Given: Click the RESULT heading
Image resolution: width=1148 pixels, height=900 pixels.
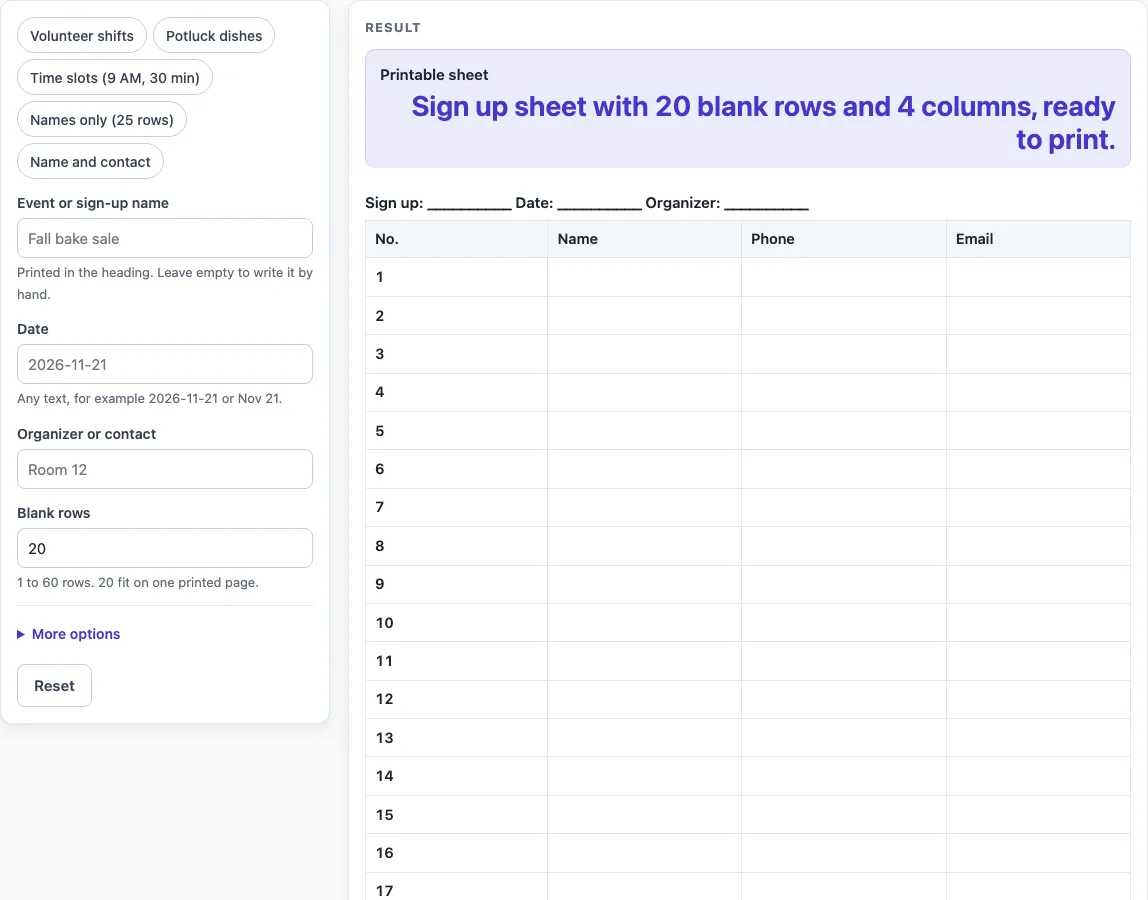Looking at the screenshot, I should (x=393, y=28).
